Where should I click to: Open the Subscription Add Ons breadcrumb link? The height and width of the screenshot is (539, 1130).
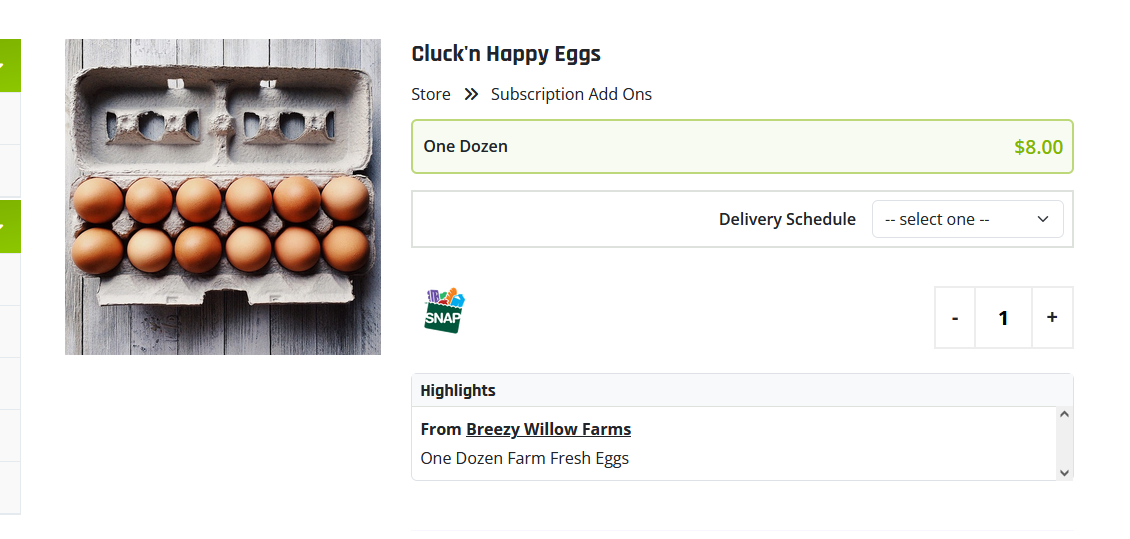(x=571, y=94)
